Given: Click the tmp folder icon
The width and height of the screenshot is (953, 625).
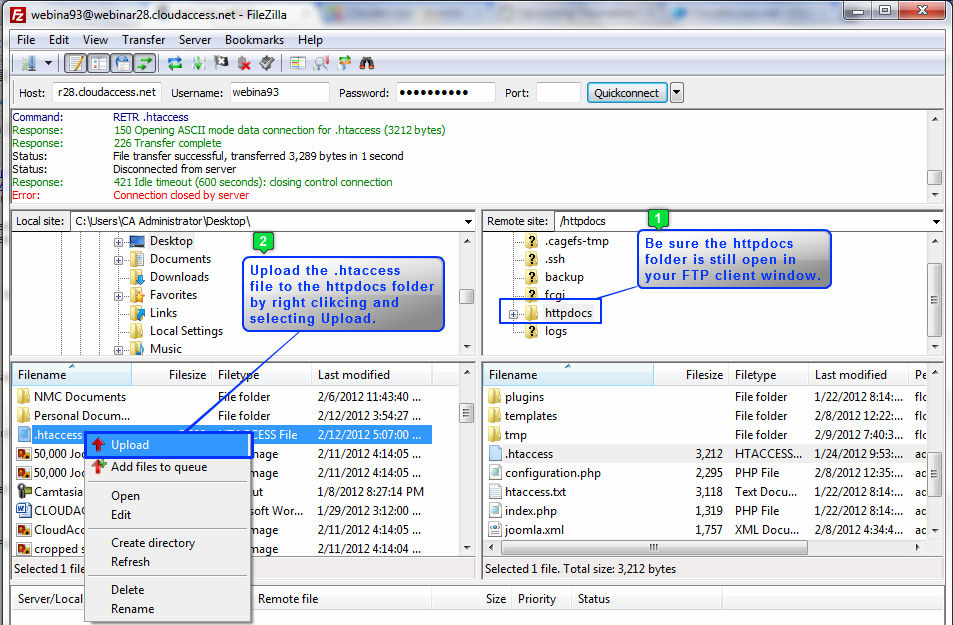Looking at the screenshot, I should coord(494,435).
